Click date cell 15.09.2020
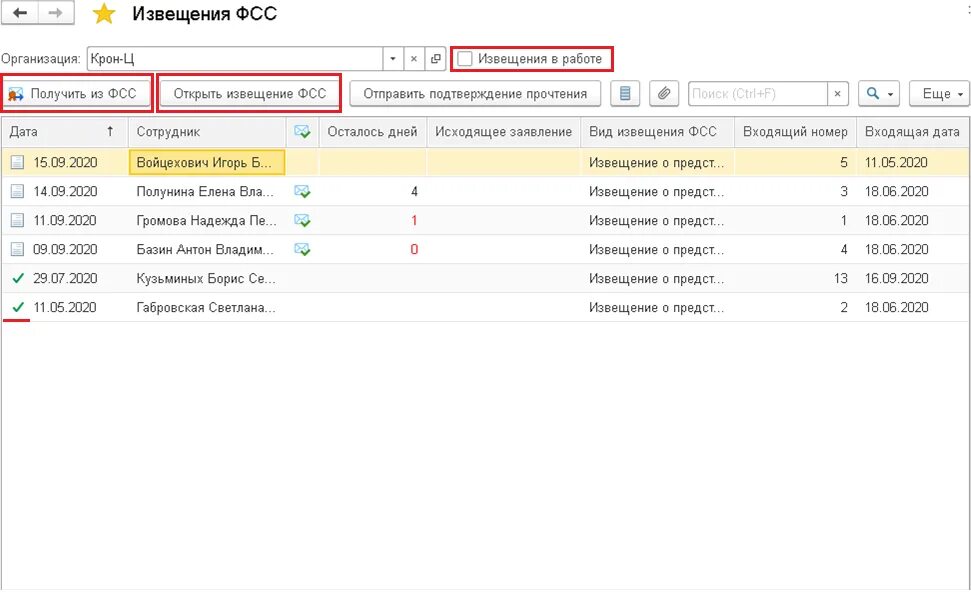Viewport: 971px width, 592px height. [x=65, y=162]
